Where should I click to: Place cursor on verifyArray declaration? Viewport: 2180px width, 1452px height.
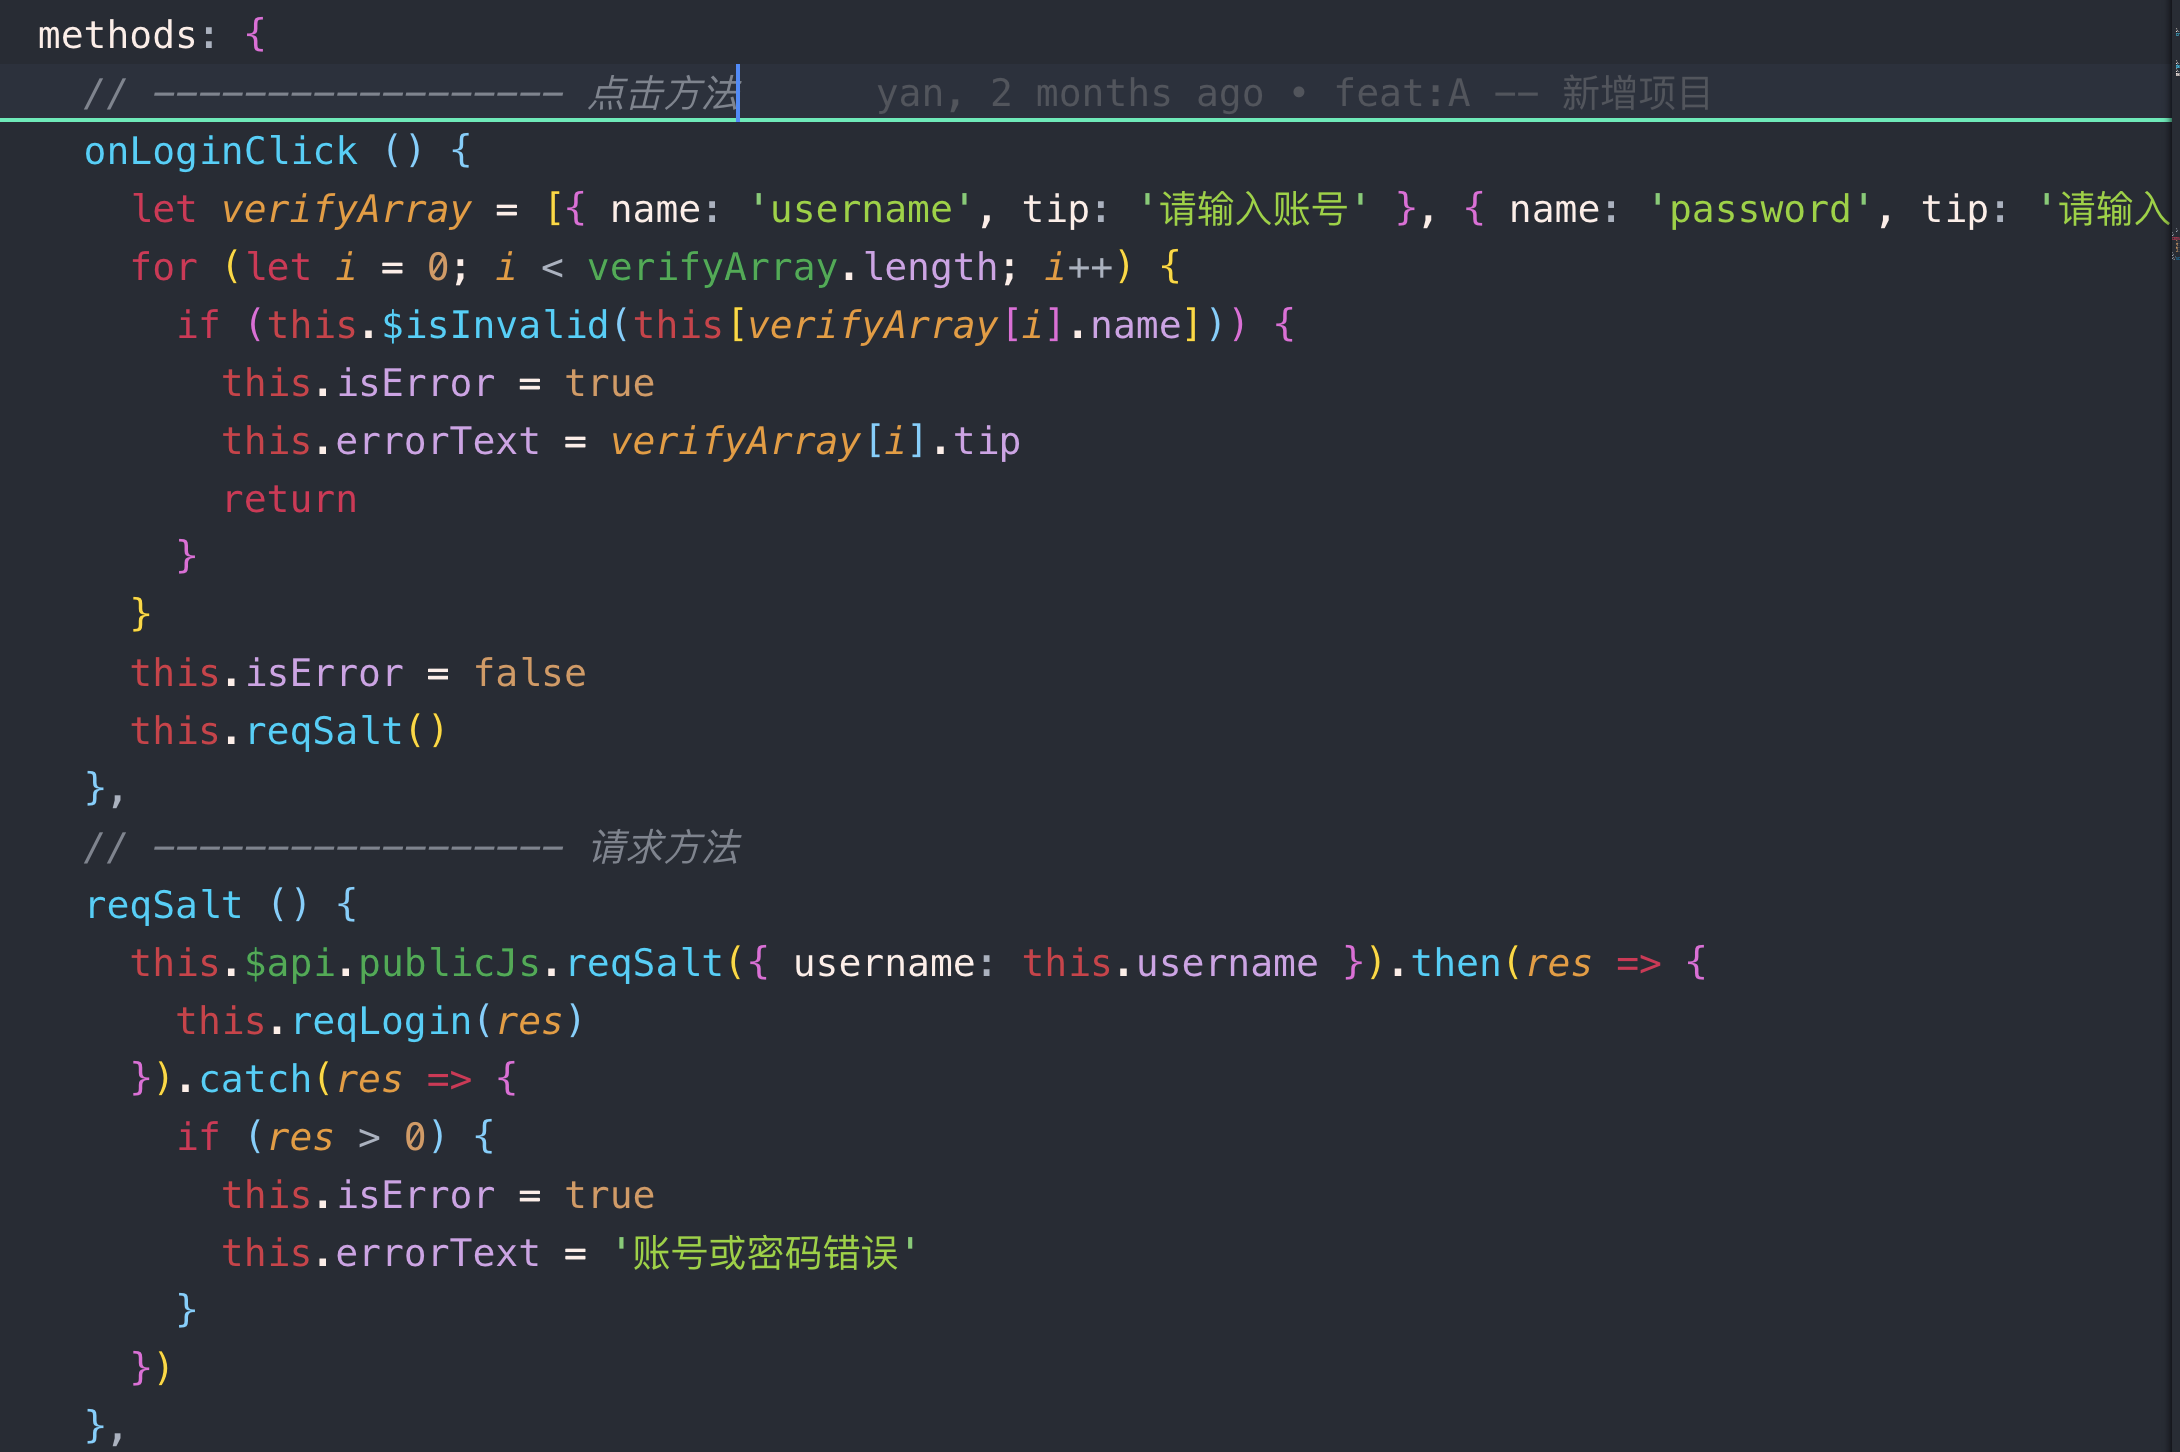tap(346, 210)
